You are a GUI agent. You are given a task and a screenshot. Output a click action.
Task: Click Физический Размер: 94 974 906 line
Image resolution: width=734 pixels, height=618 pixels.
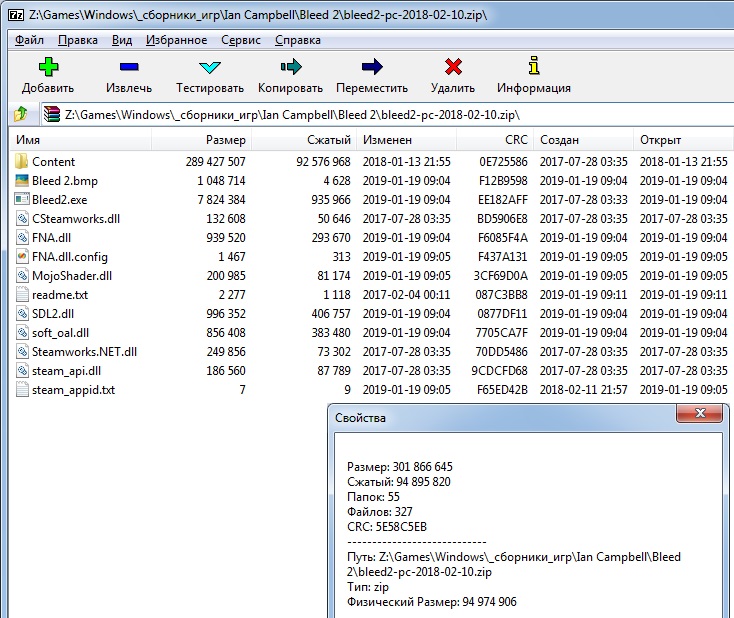click(432, 602)
